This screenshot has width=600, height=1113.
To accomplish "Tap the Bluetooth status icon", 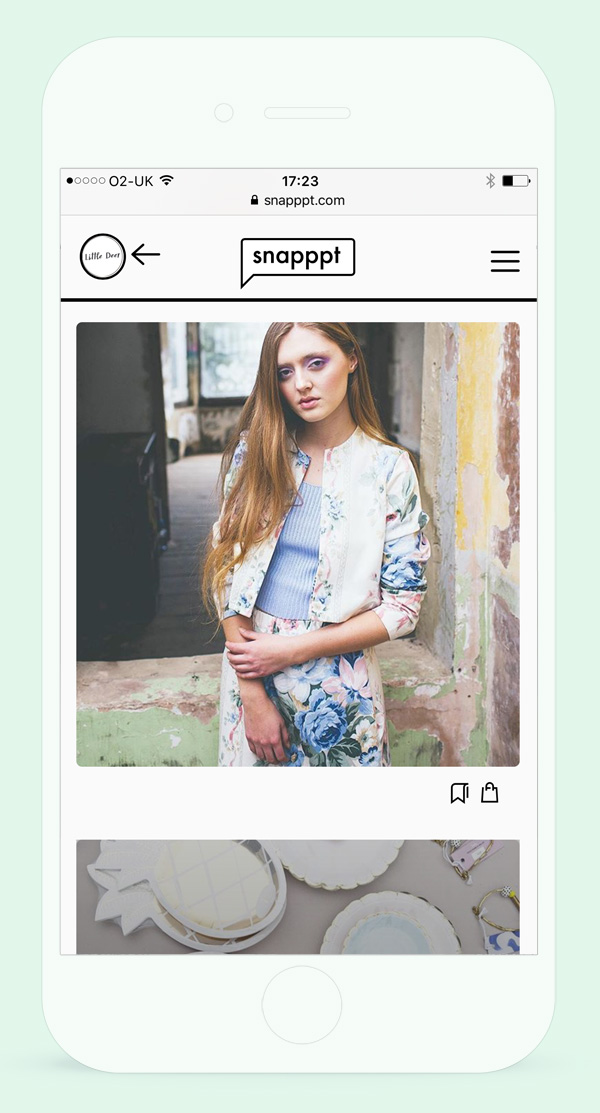I will tap(490, 180).
